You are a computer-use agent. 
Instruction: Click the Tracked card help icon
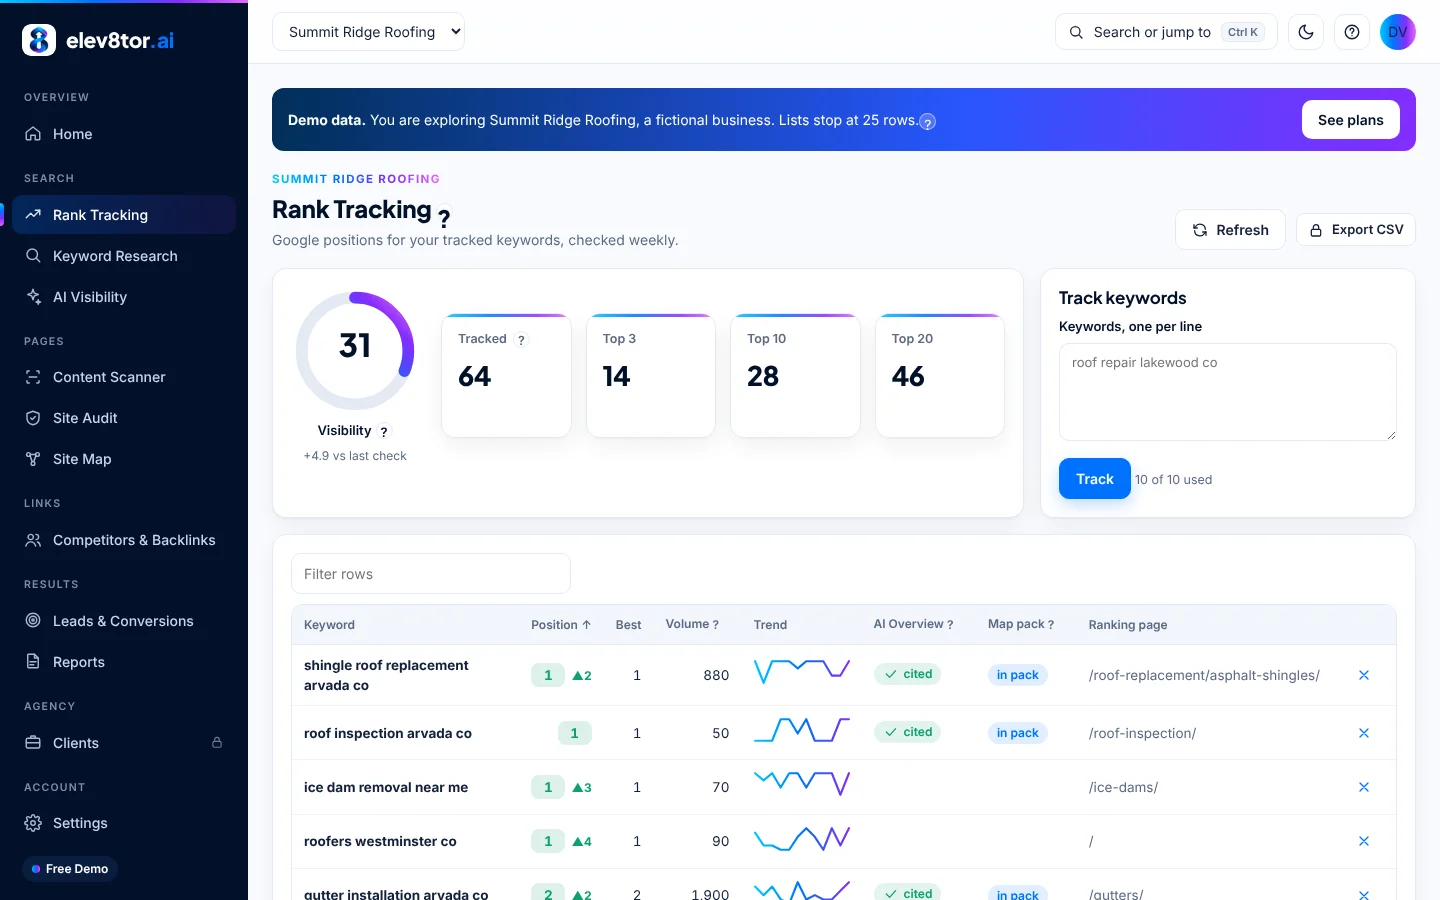click(x=521, y=340)
